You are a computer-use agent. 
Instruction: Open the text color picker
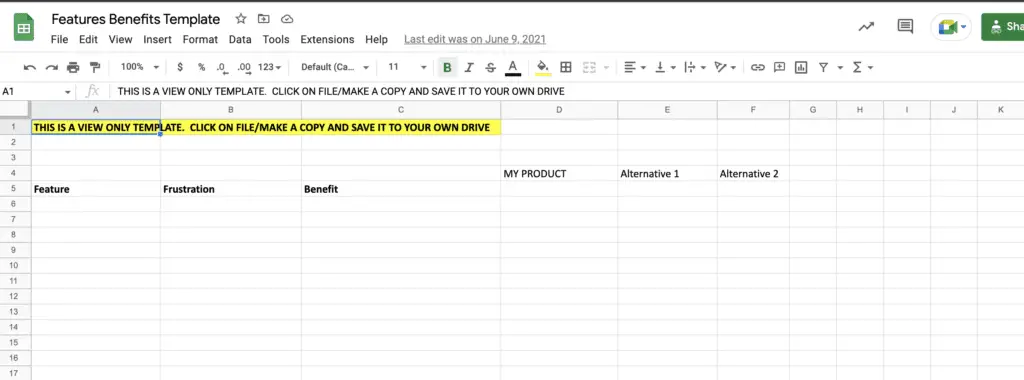pyautogui.click(x=513, y=67)
